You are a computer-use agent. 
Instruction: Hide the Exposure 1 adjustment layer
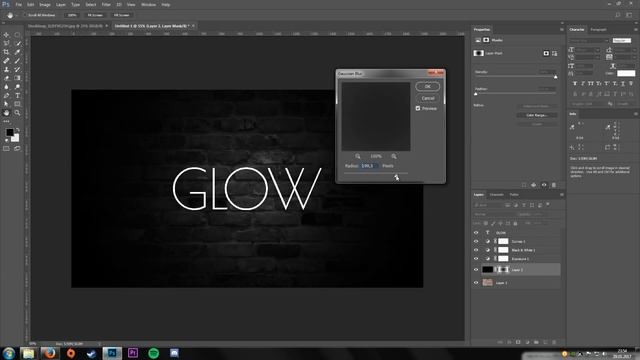tap(476, 259)
